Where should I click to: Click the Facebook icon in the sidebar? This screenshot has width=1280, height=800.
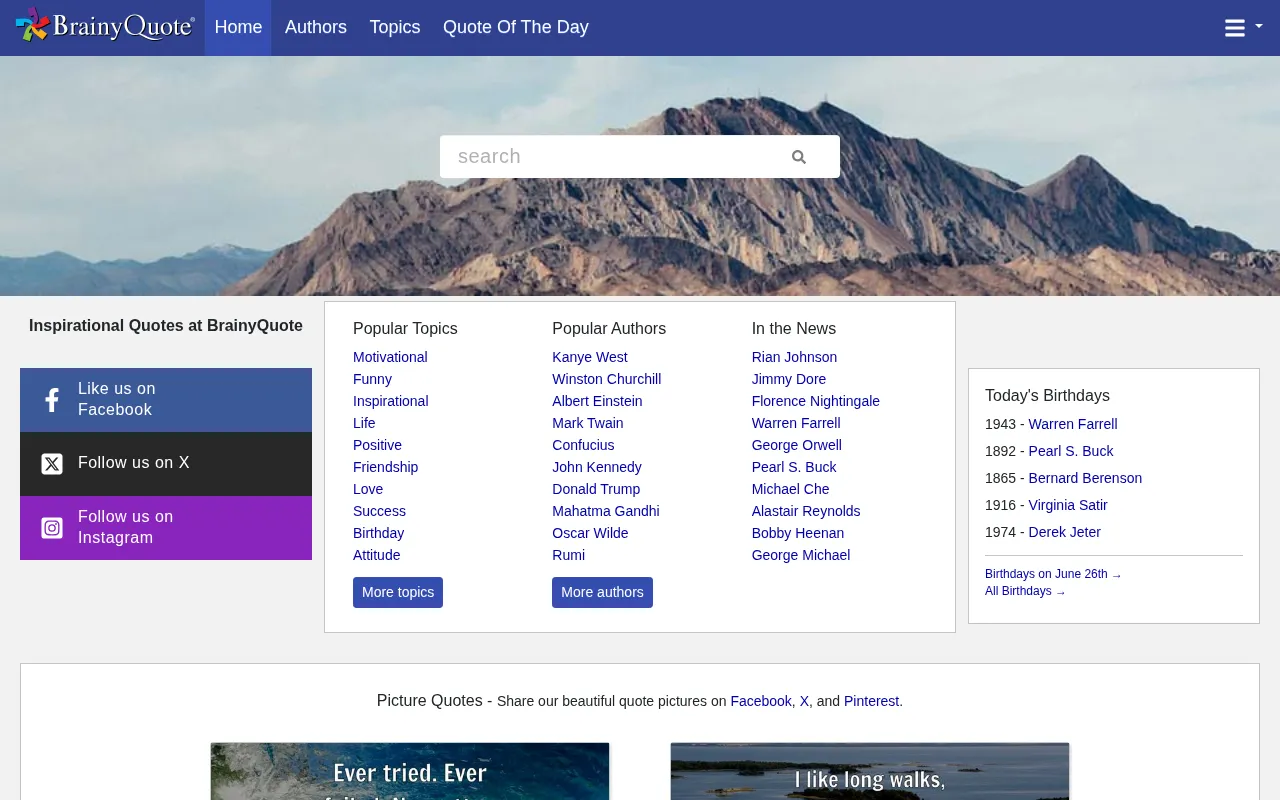(52, 400)
